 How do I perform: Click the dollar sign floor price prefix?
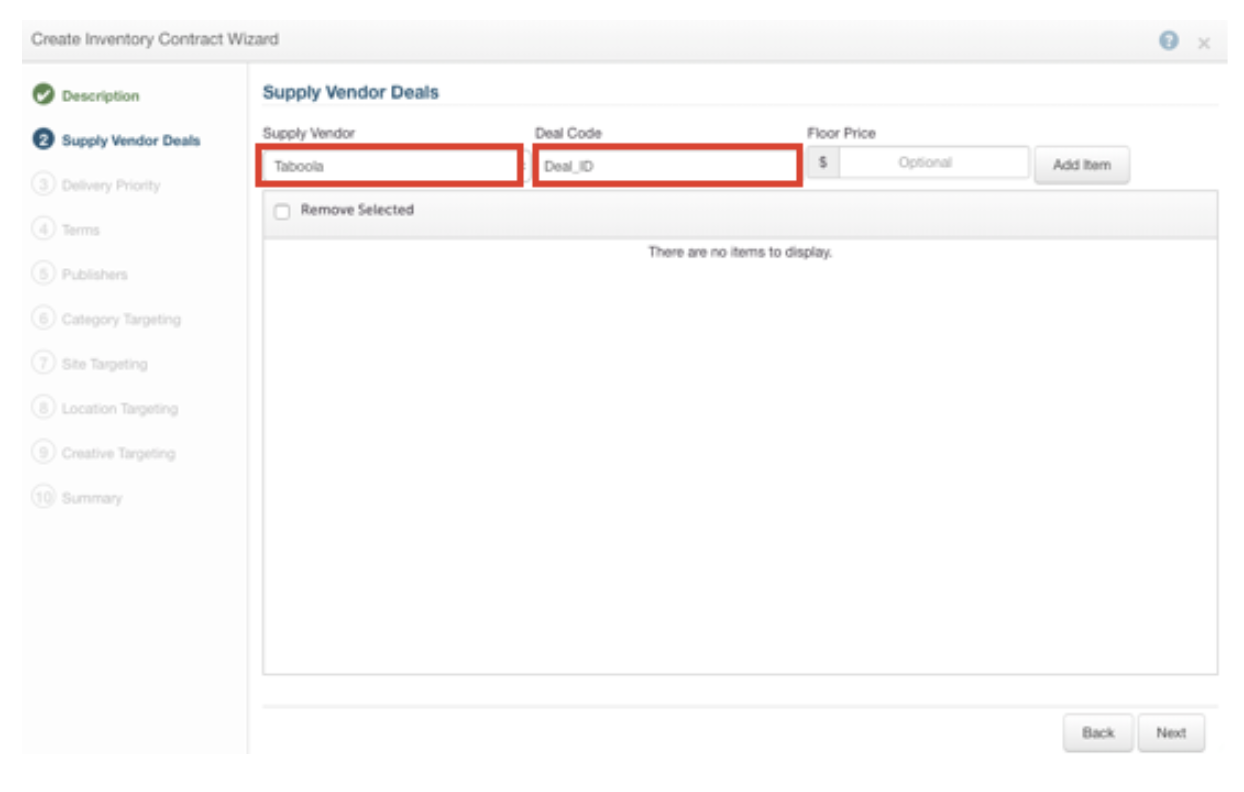pyautogui.click(x=823, y=162)
